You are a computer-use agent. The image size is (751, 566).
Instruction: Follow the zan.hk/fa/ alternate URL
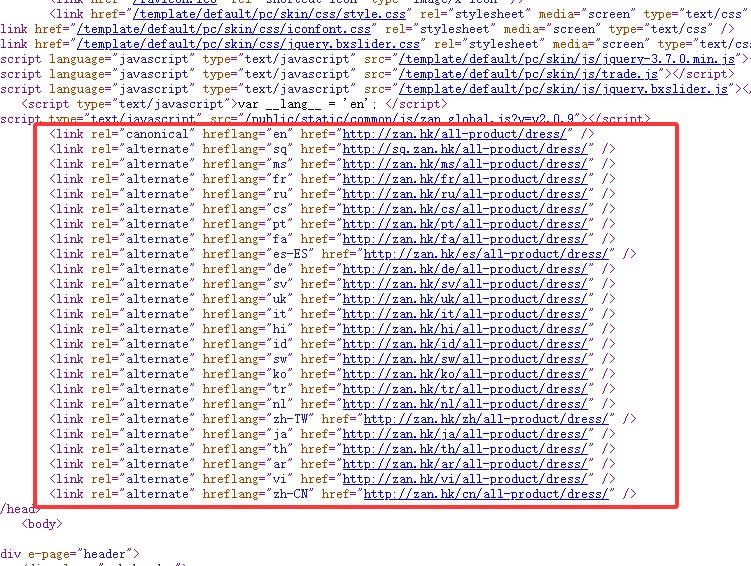coord(465,239)
